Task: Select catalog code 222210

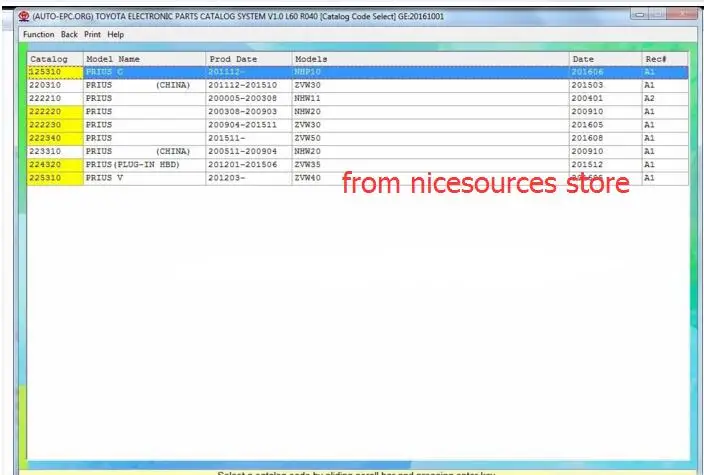Action: [x=55, y=98]
